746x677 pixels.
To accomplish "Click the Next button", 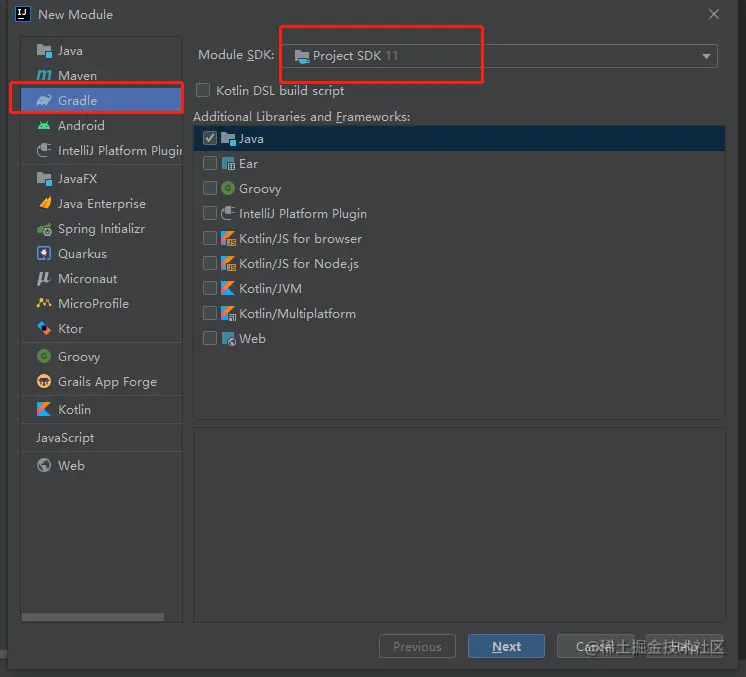I will (x=506, y=646).
